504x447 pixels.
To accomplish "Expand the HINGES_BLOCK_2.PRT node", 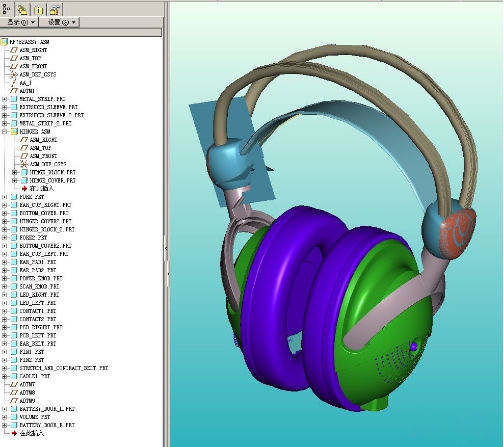I will (x=4, y=229).
